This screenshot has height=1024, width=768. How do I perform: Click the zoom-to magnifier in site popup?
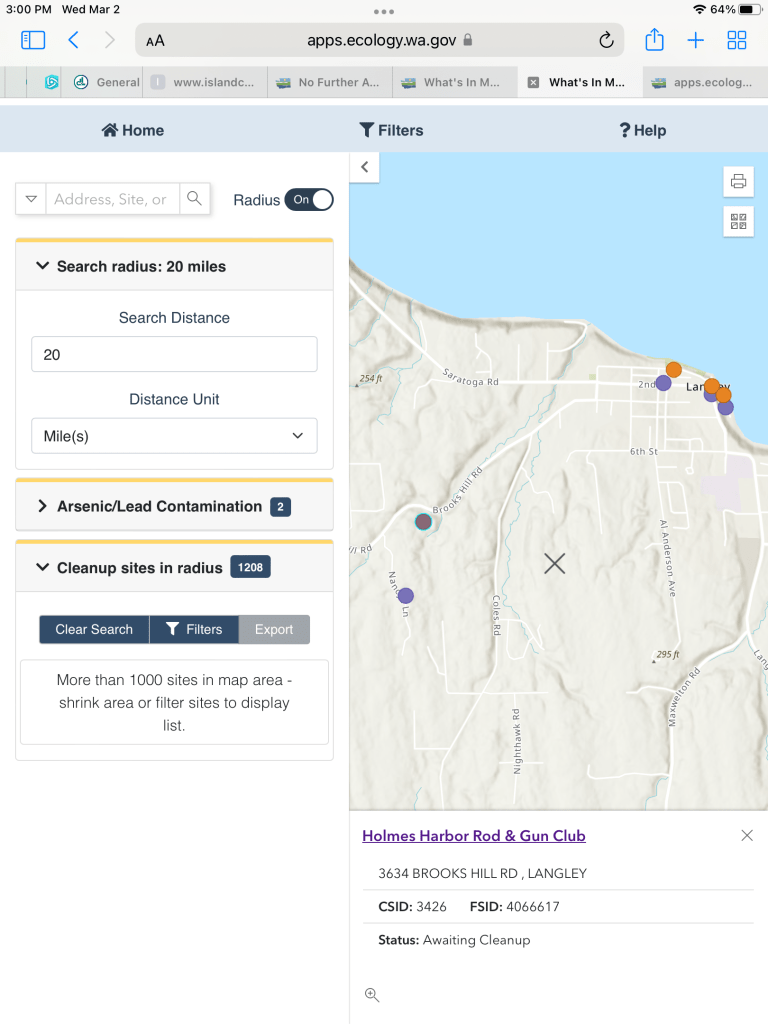(x=372, y=994)
